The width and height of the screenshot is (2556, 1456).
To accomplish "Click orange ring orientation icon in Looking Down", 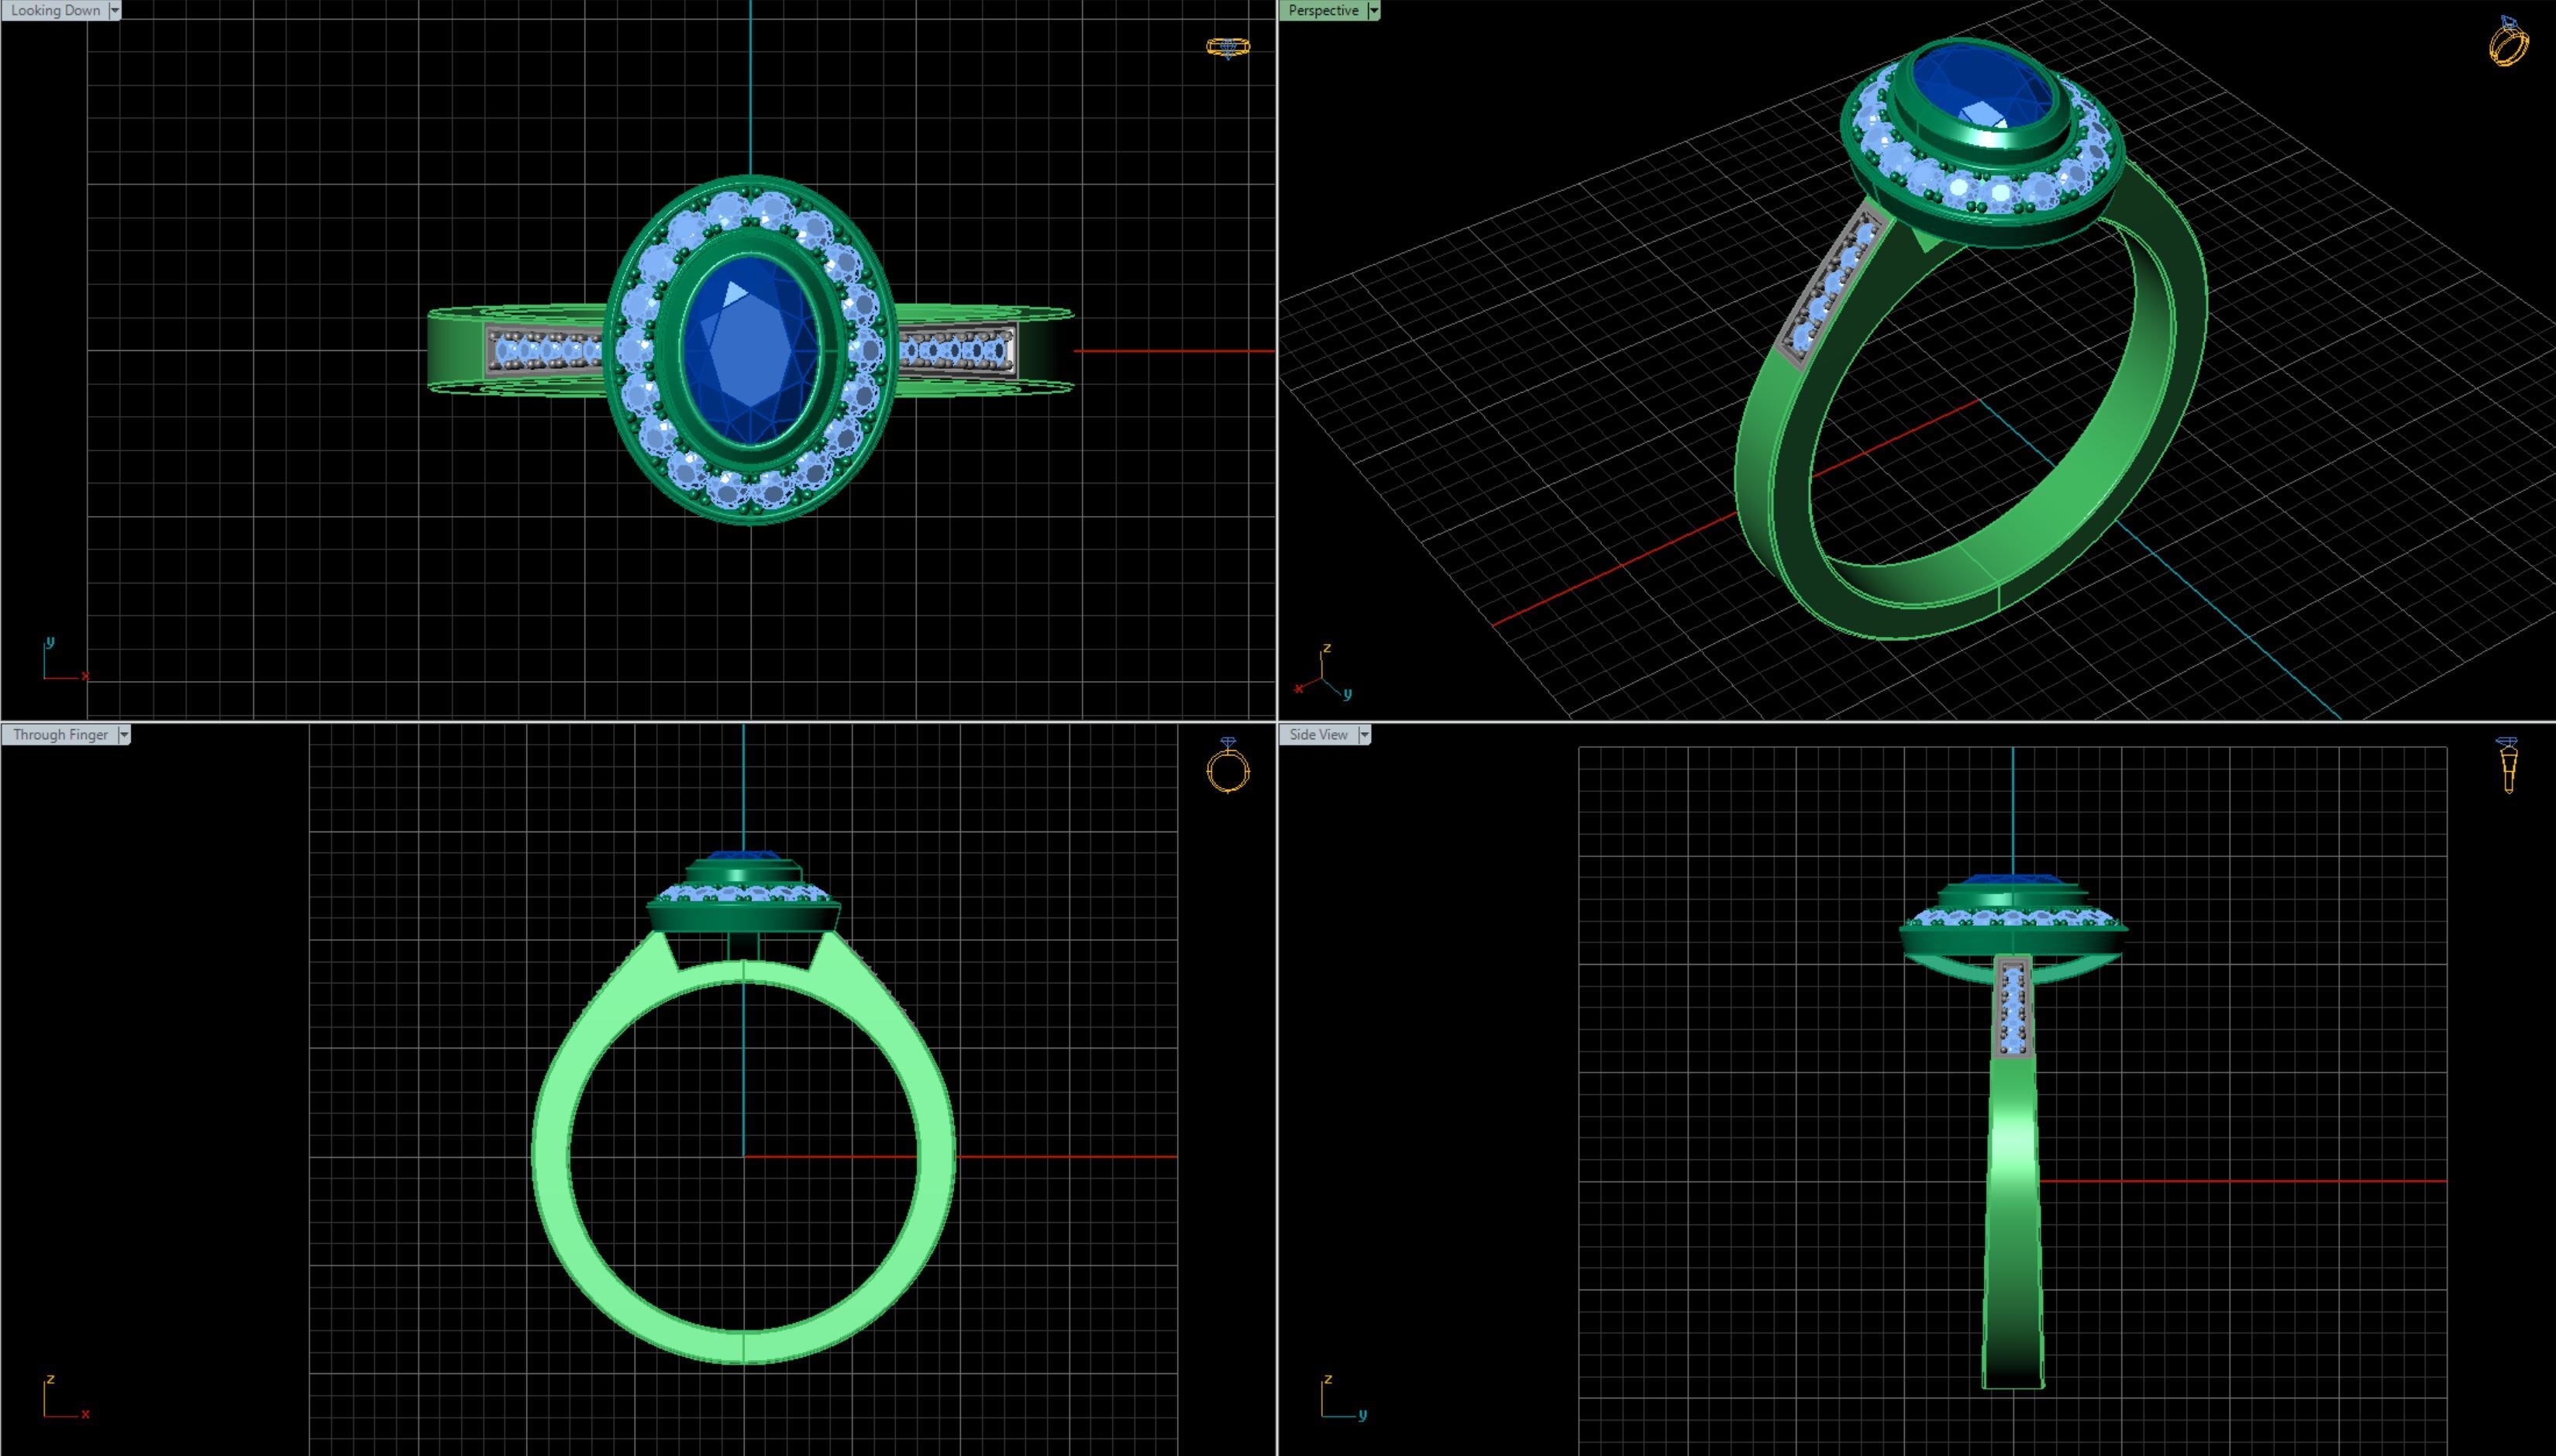I will [x=1228, y=47].
